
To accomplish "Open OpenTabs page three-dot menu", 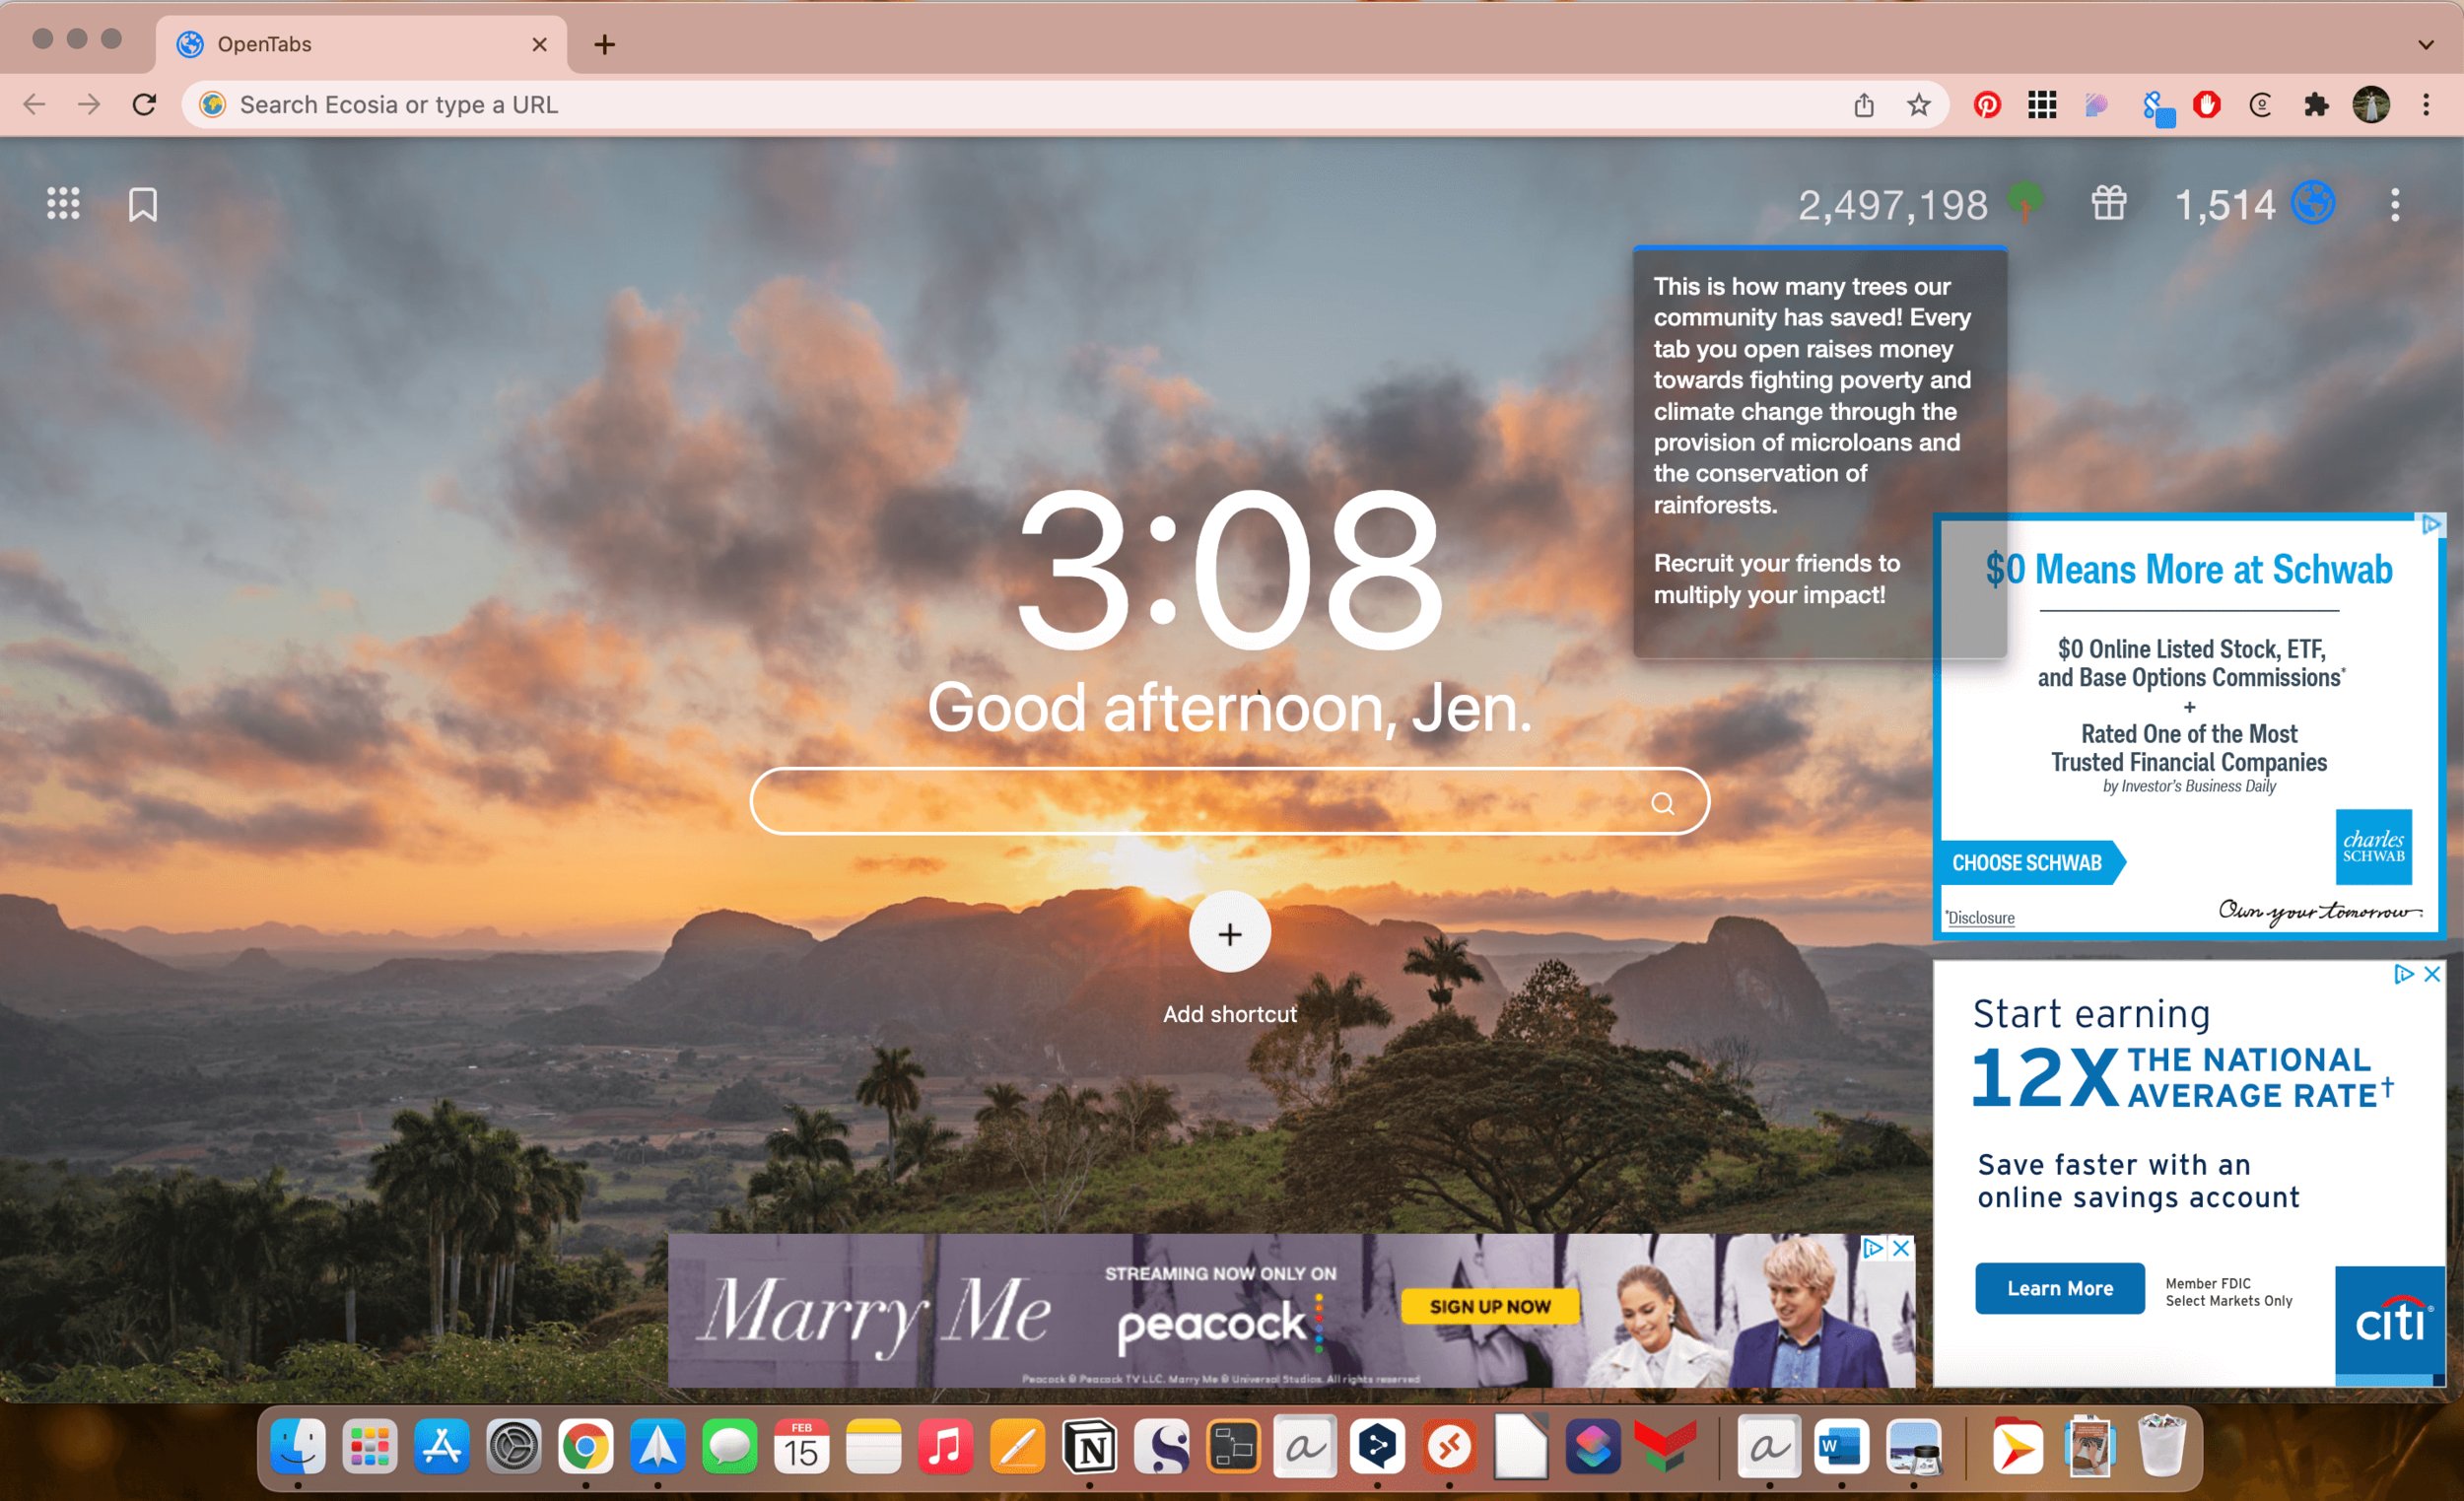I will click(x=2394, y=205).
